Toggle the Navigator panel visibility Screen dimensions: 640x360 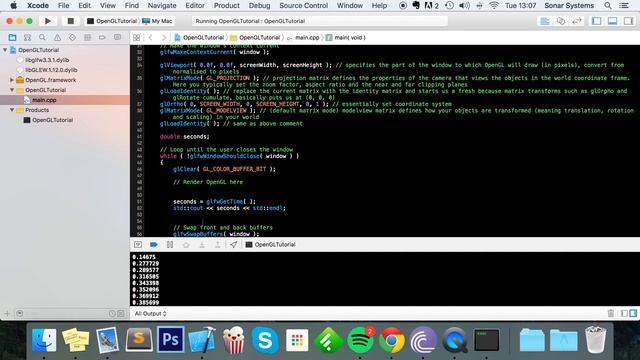(596, 21)
